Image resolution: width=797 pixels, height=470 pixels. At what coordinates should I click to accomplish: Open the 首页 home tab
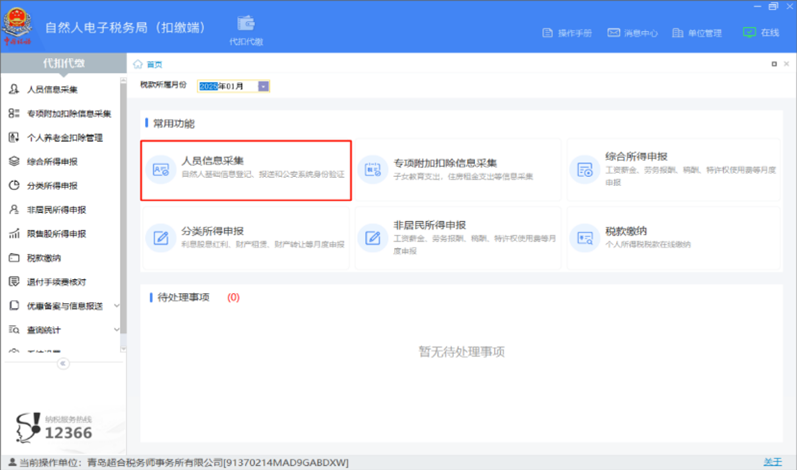point(155,65)
